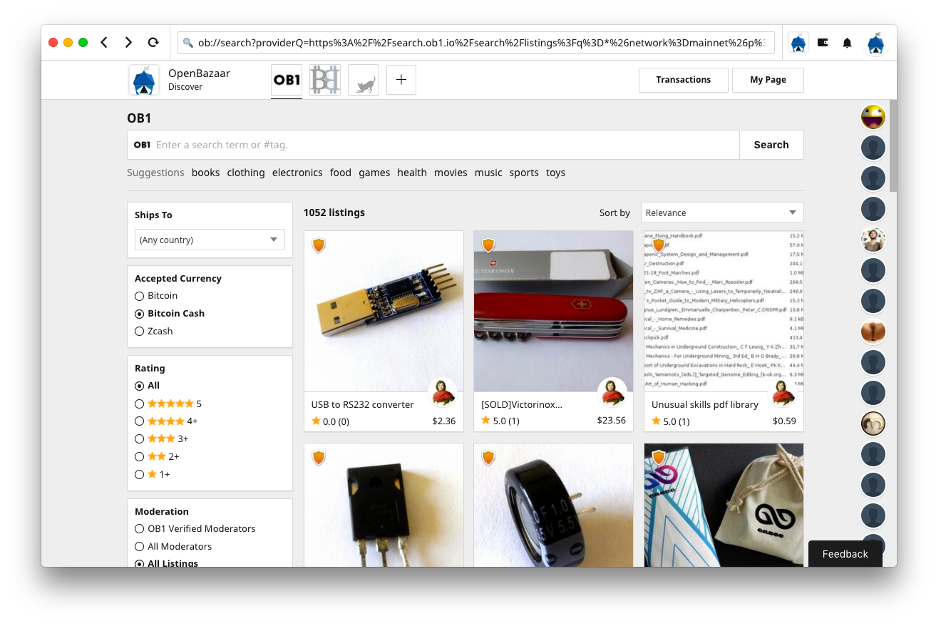Screen dimensions: 936x626
Task: Open Unusual skills pdf library listing image
Action: click(x=723, y=312)
